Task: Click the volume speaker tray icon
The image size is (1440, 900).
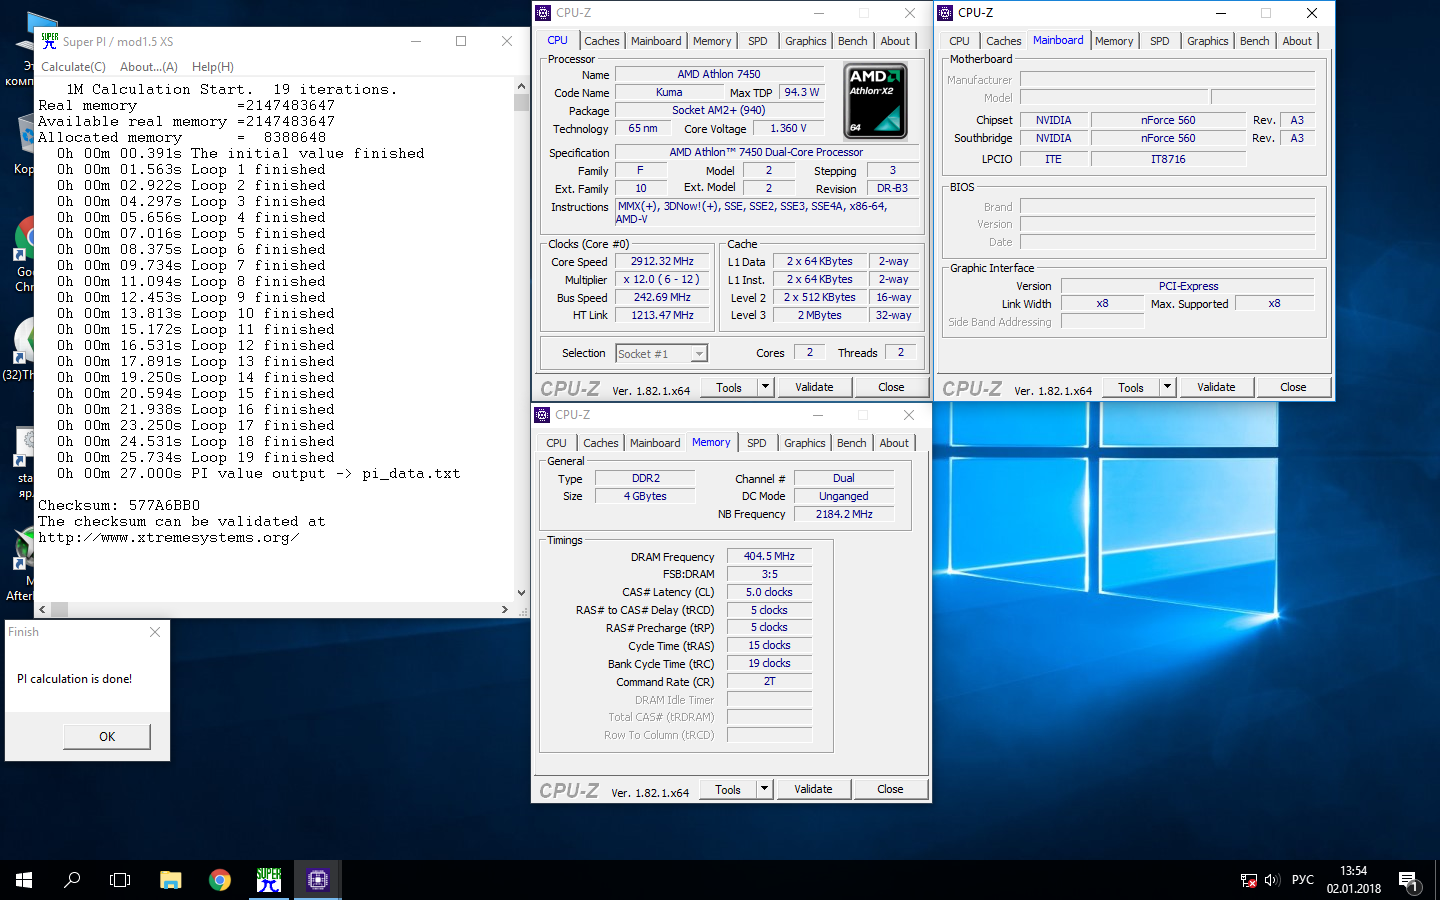Action: pyautogui.click(x=1272, y=880)
